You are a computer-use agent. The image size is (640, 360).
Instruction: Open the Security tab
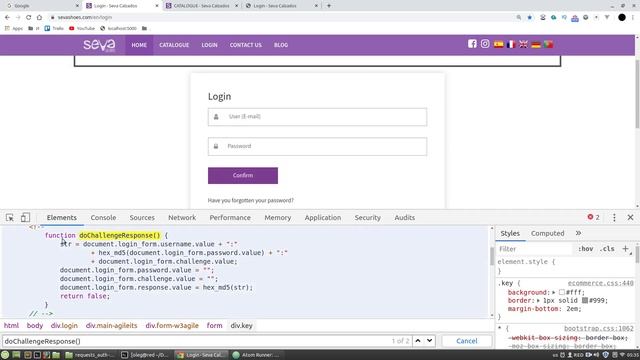[x=367, y=218]
